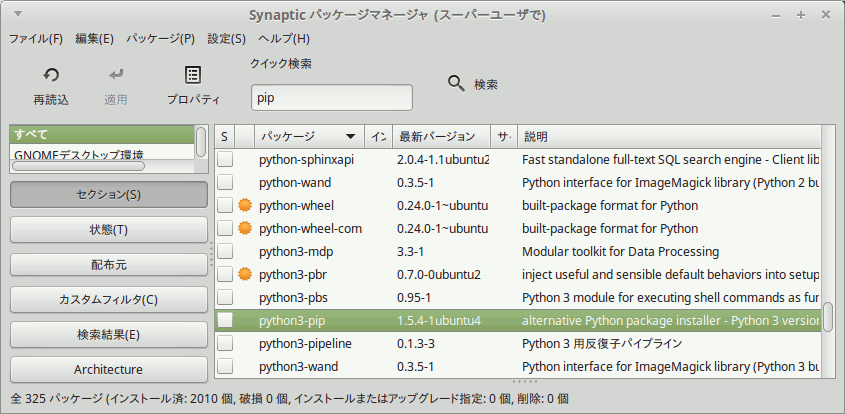Viewport: 845px width, 414px height.
Task: Click the package list vertical scrollbar thumb
Action: tap(827, 317)
